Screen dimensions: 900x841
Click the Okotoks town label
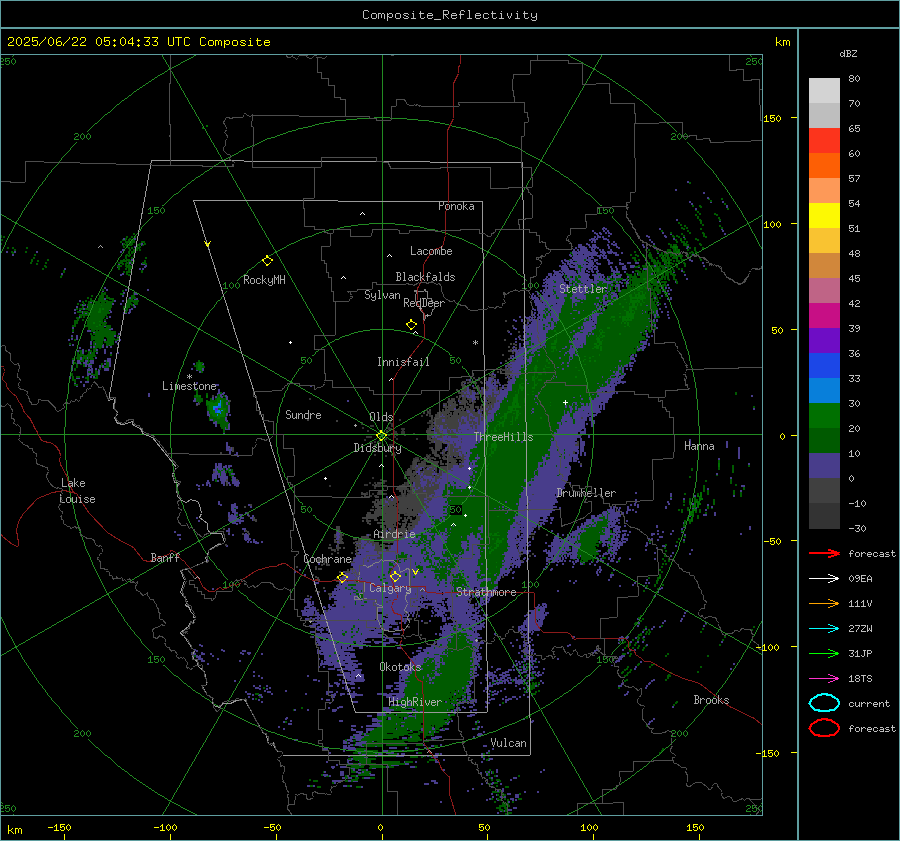click(x=400, y=667)
